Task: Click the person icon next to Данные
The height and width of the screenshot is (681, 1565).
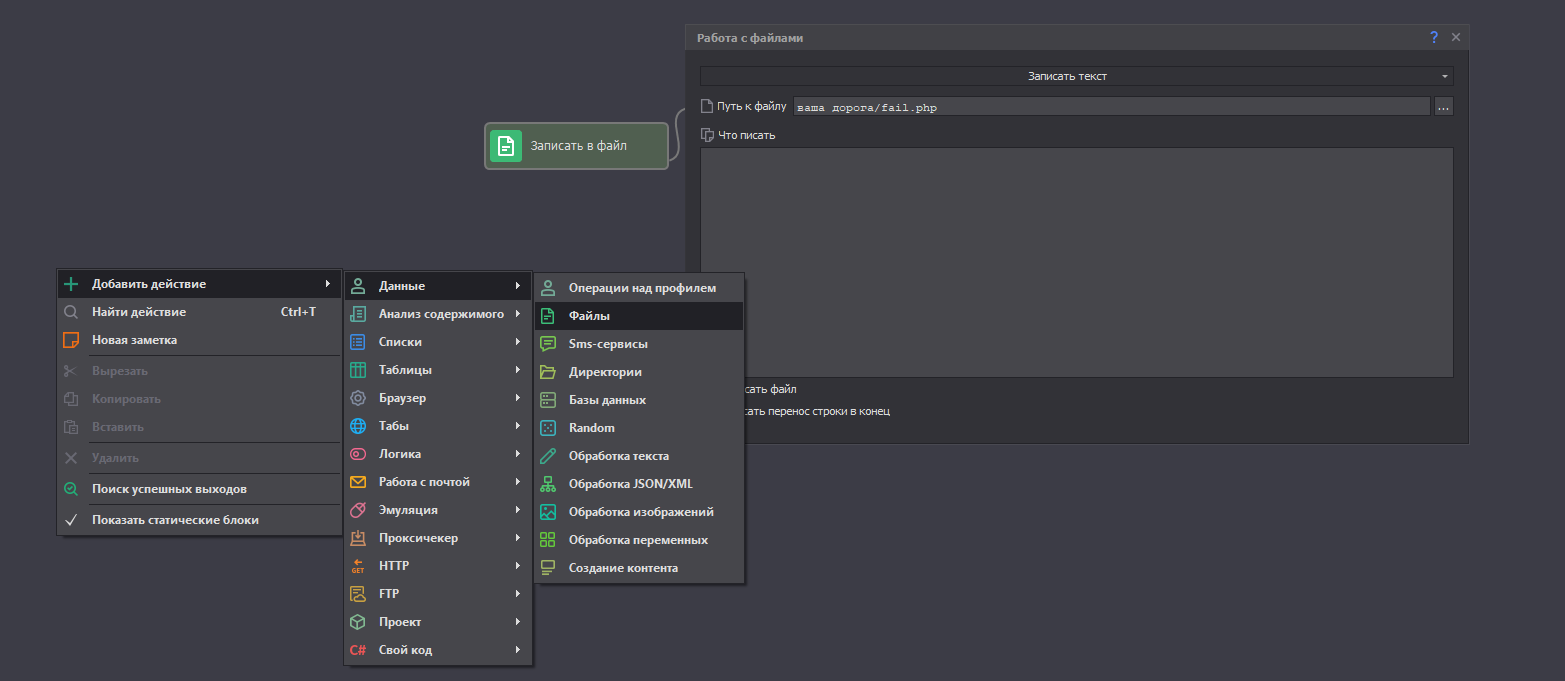Action: click(358, 286)
